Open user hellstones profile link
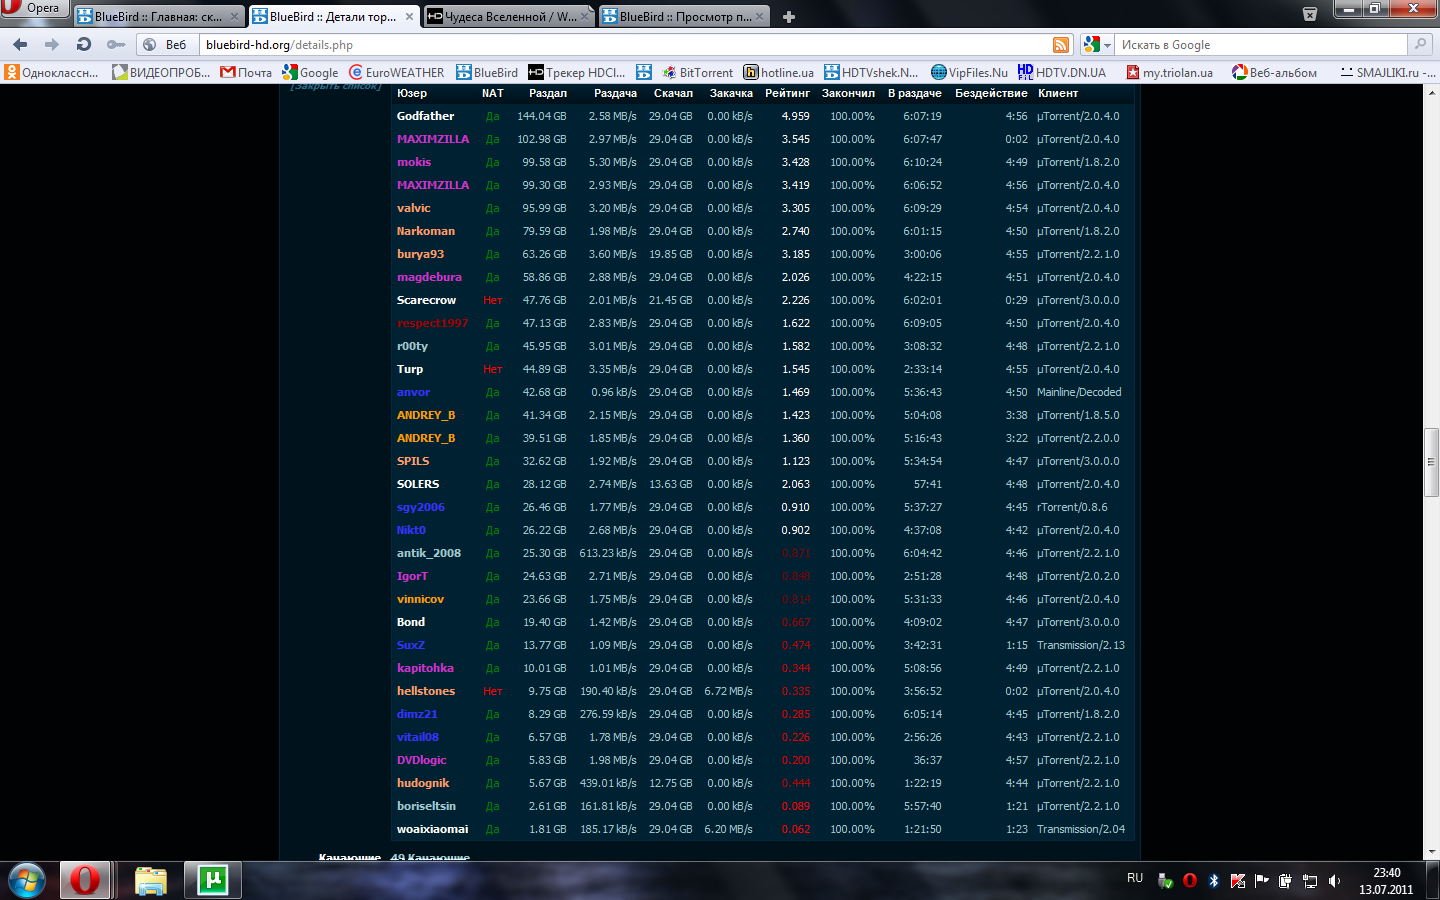Screen dimensions: 1440x900 426,691
